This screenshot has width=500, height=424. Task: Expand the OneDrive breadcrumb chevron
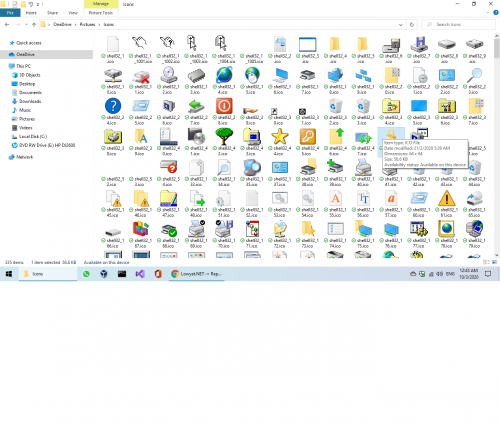coord(76,25)
